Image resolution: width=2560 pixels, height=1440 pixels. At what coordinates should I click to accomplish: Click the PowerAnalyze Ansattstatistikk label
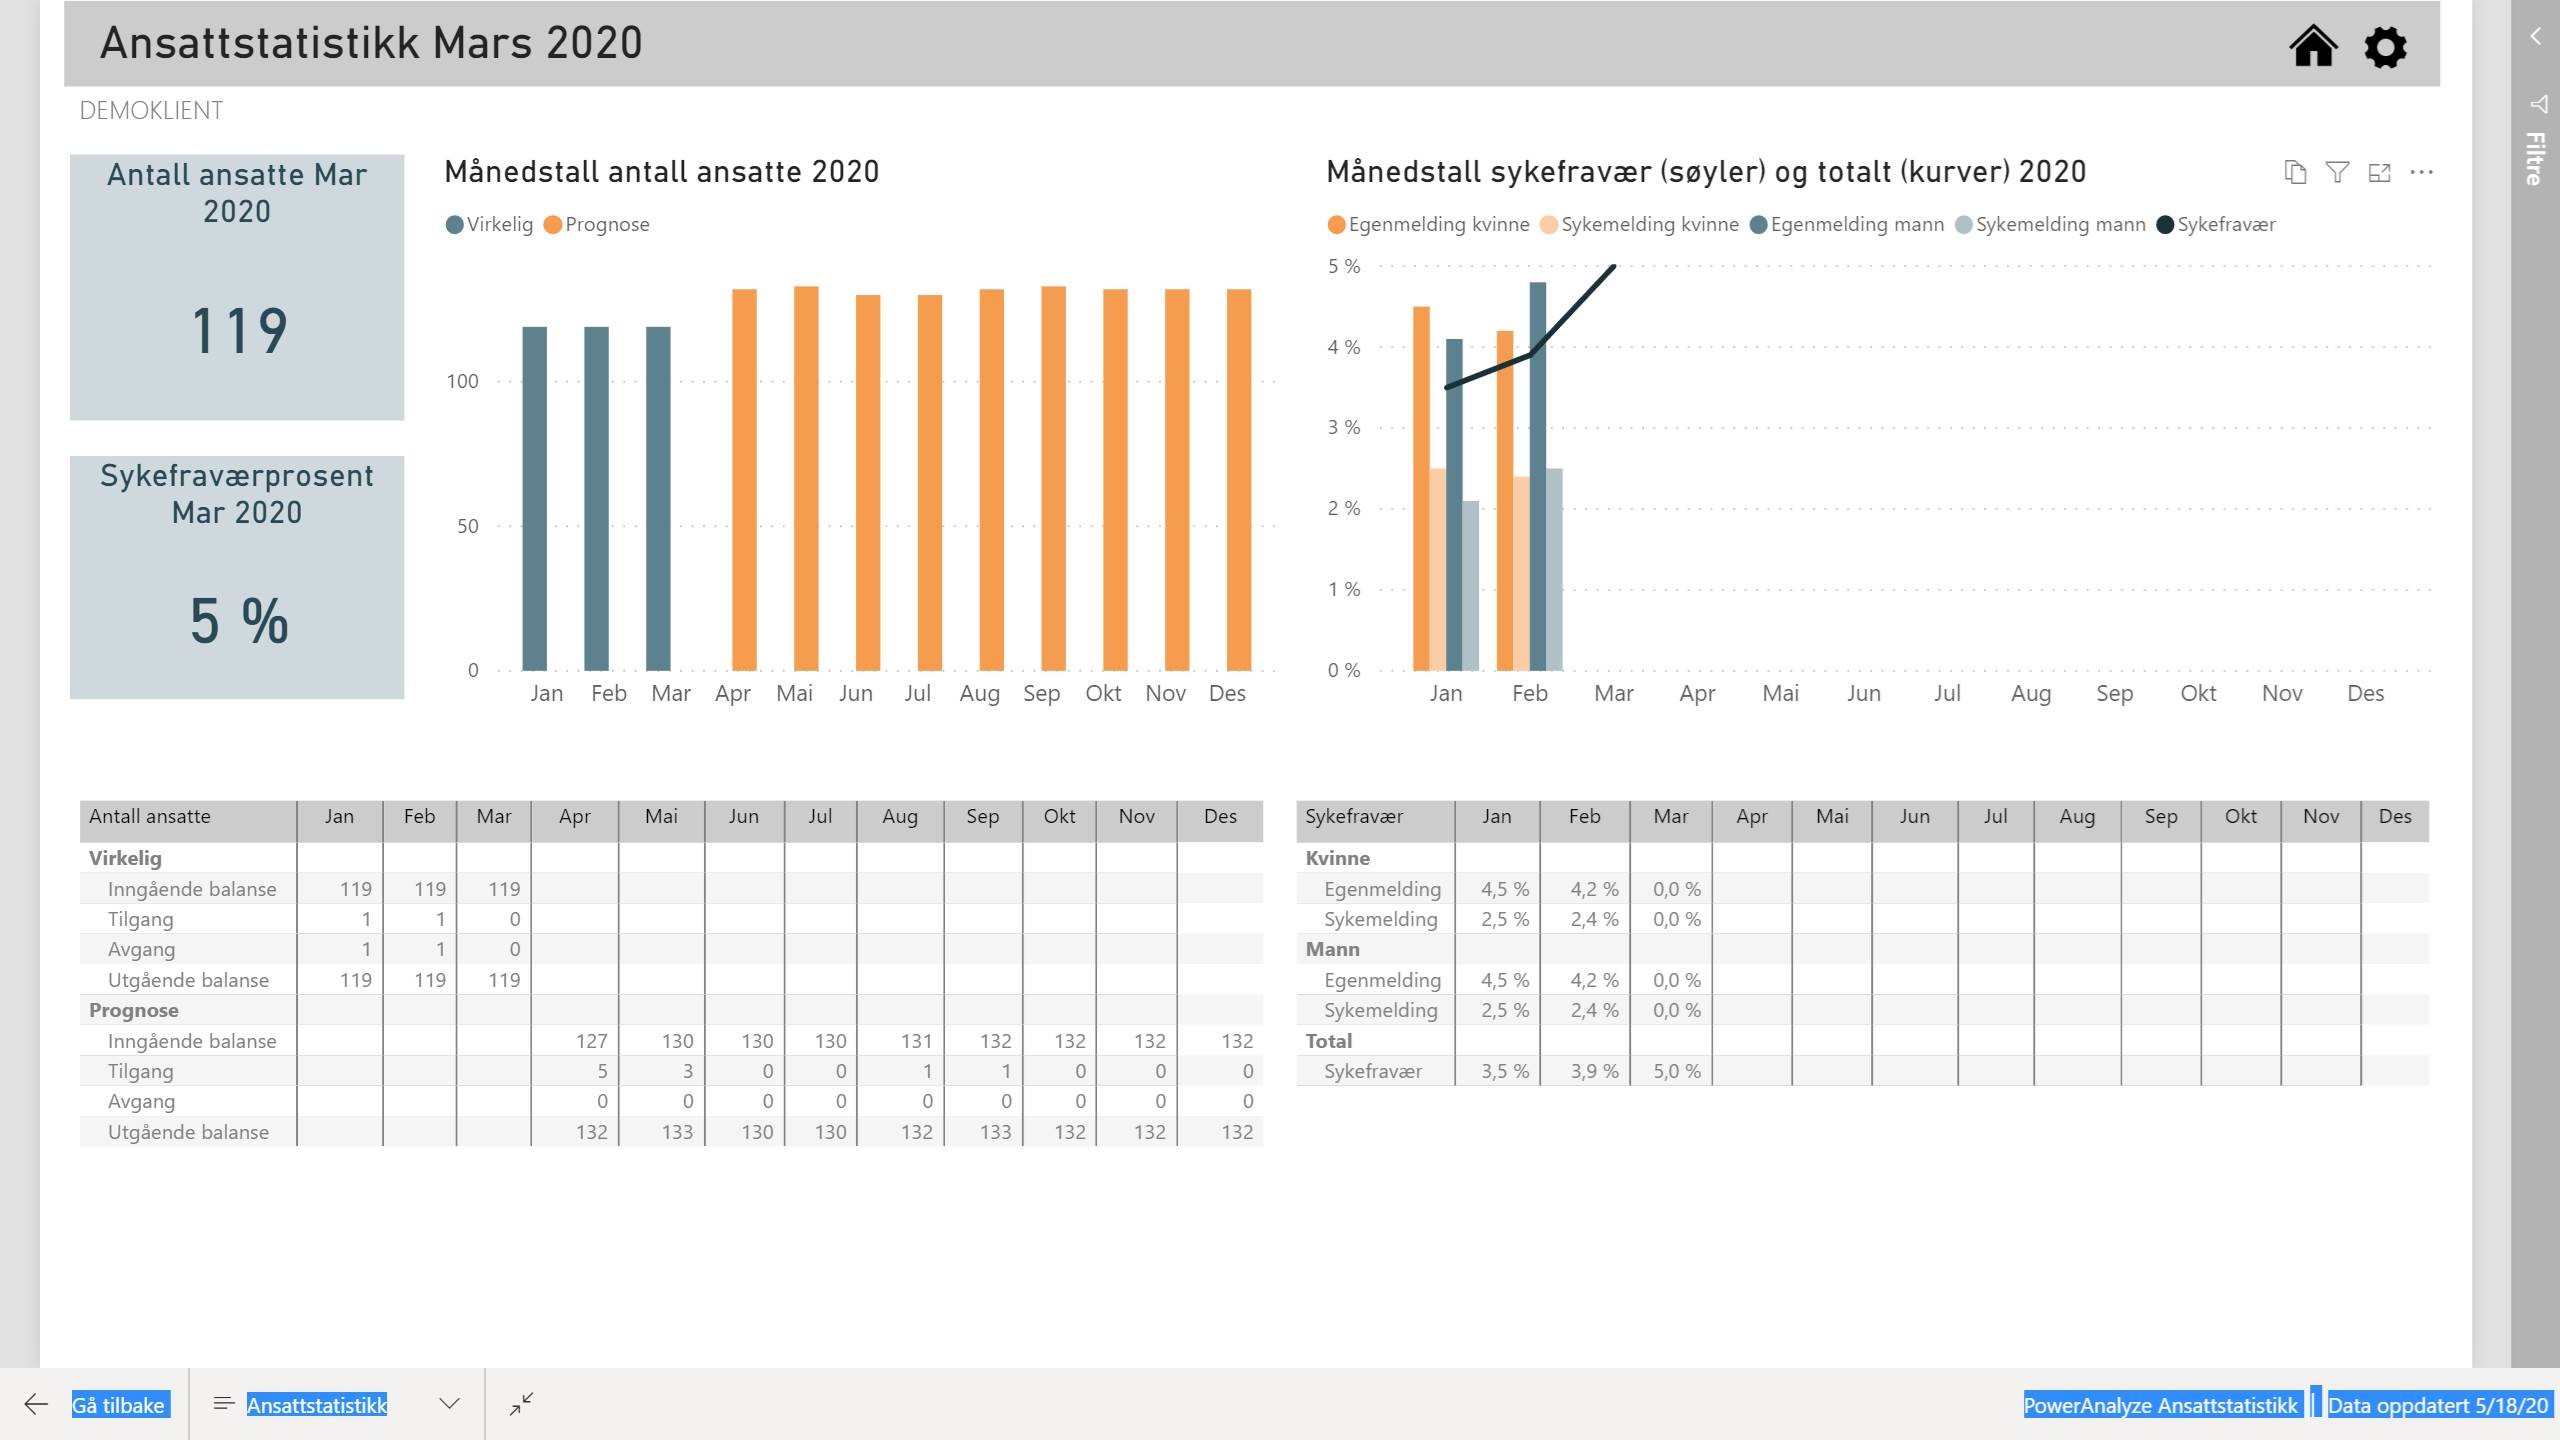[2160, 1404]
